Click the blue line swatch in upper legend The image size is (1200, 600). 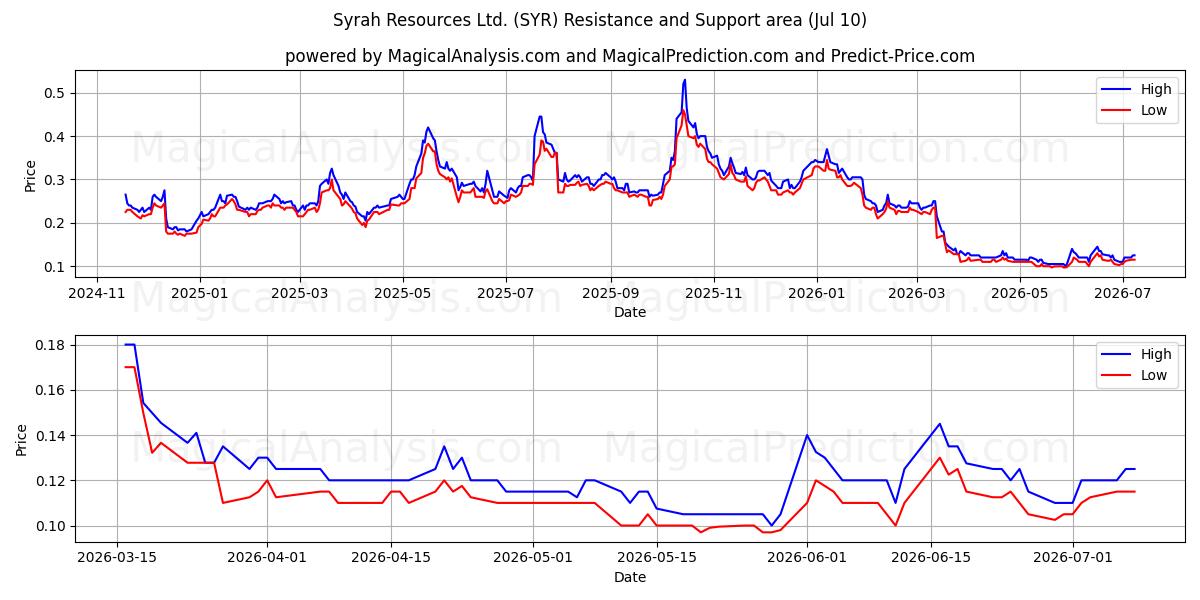pyautogui.click(x=1118, y=90)
